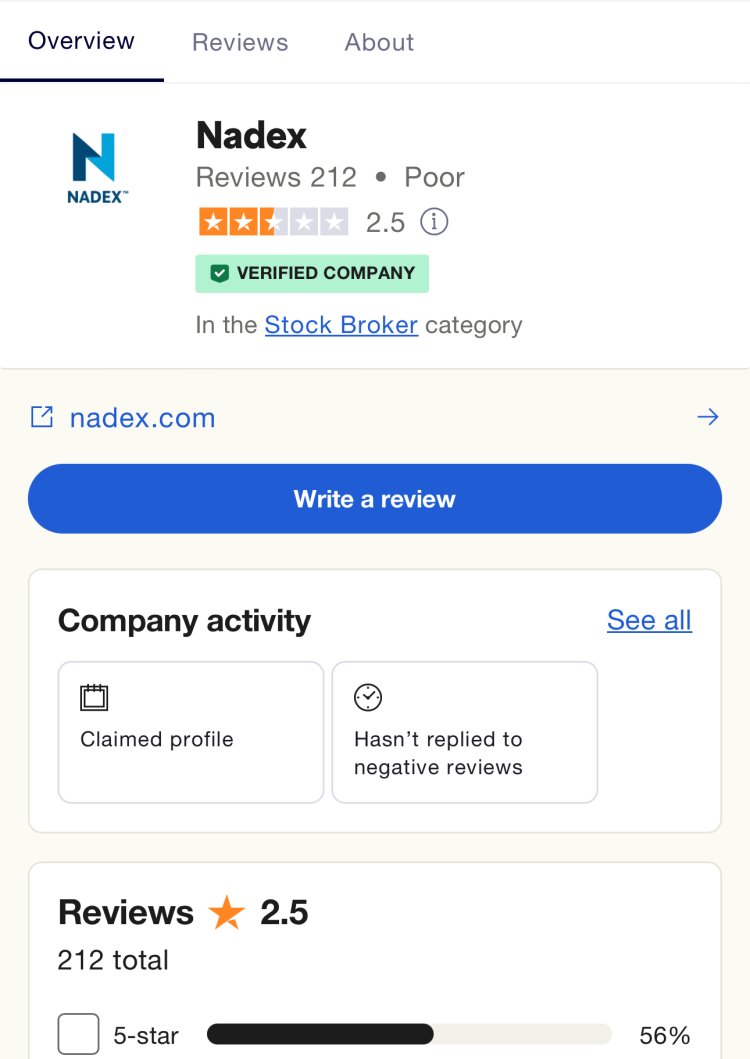Viewport: 750px width, 1059px height.
Task: Click the right arrow next to nadex.com
Action: point(707,417)
